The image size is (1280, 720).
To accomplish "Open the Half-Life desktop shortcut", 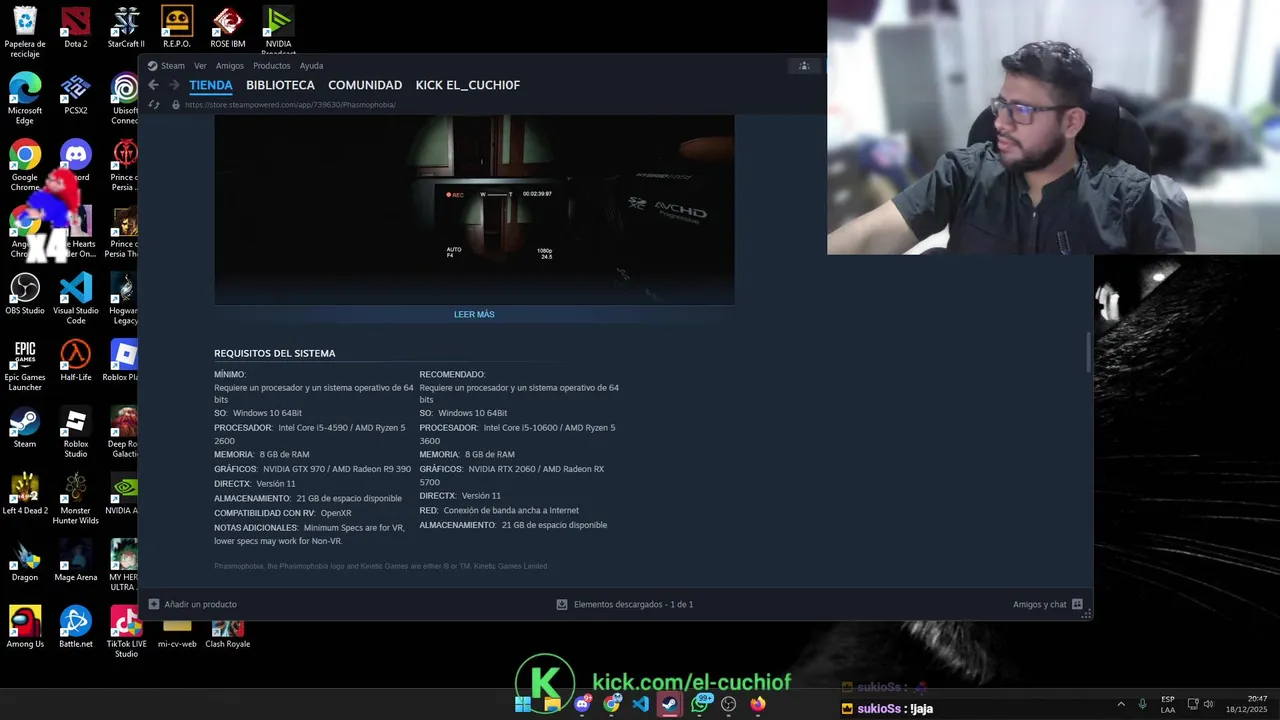I will [76, 361].
